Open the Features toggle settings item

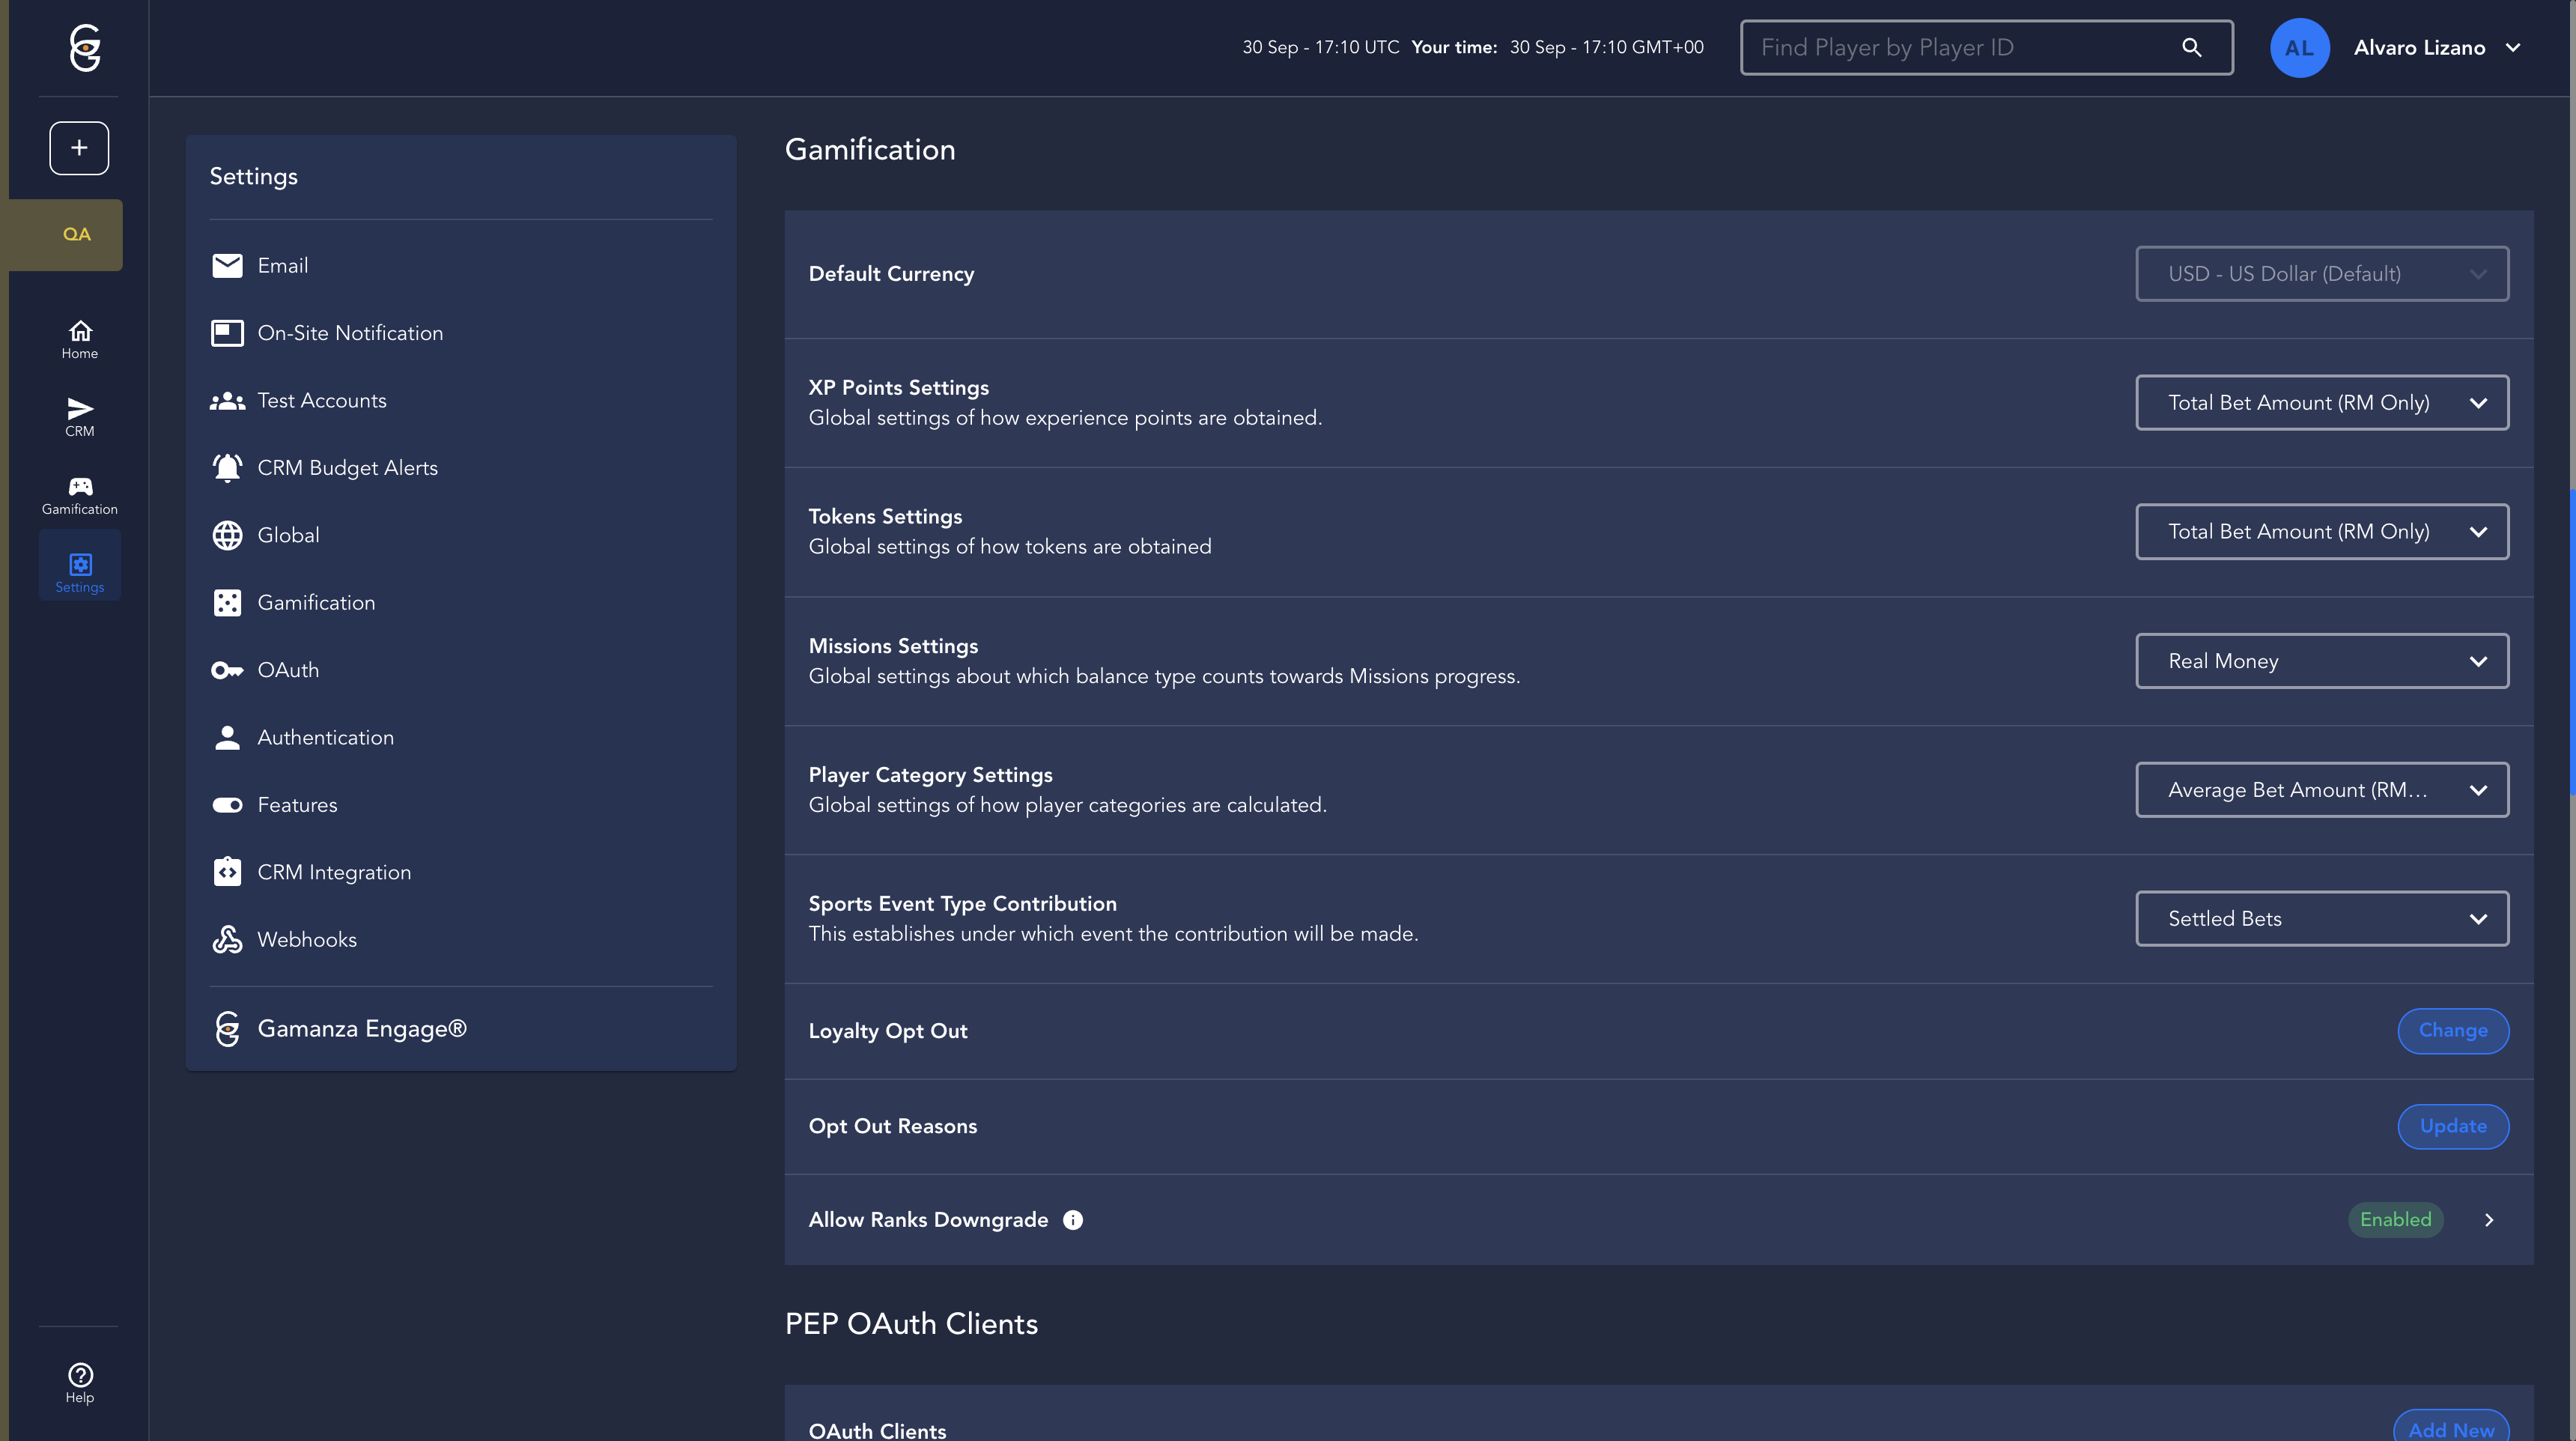point(297,805)
